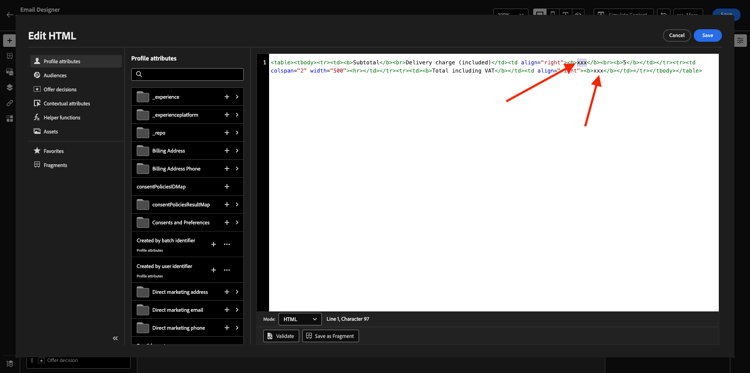Click the Profile attributes search field
750x373 pixels.
(x=188, y=74)
